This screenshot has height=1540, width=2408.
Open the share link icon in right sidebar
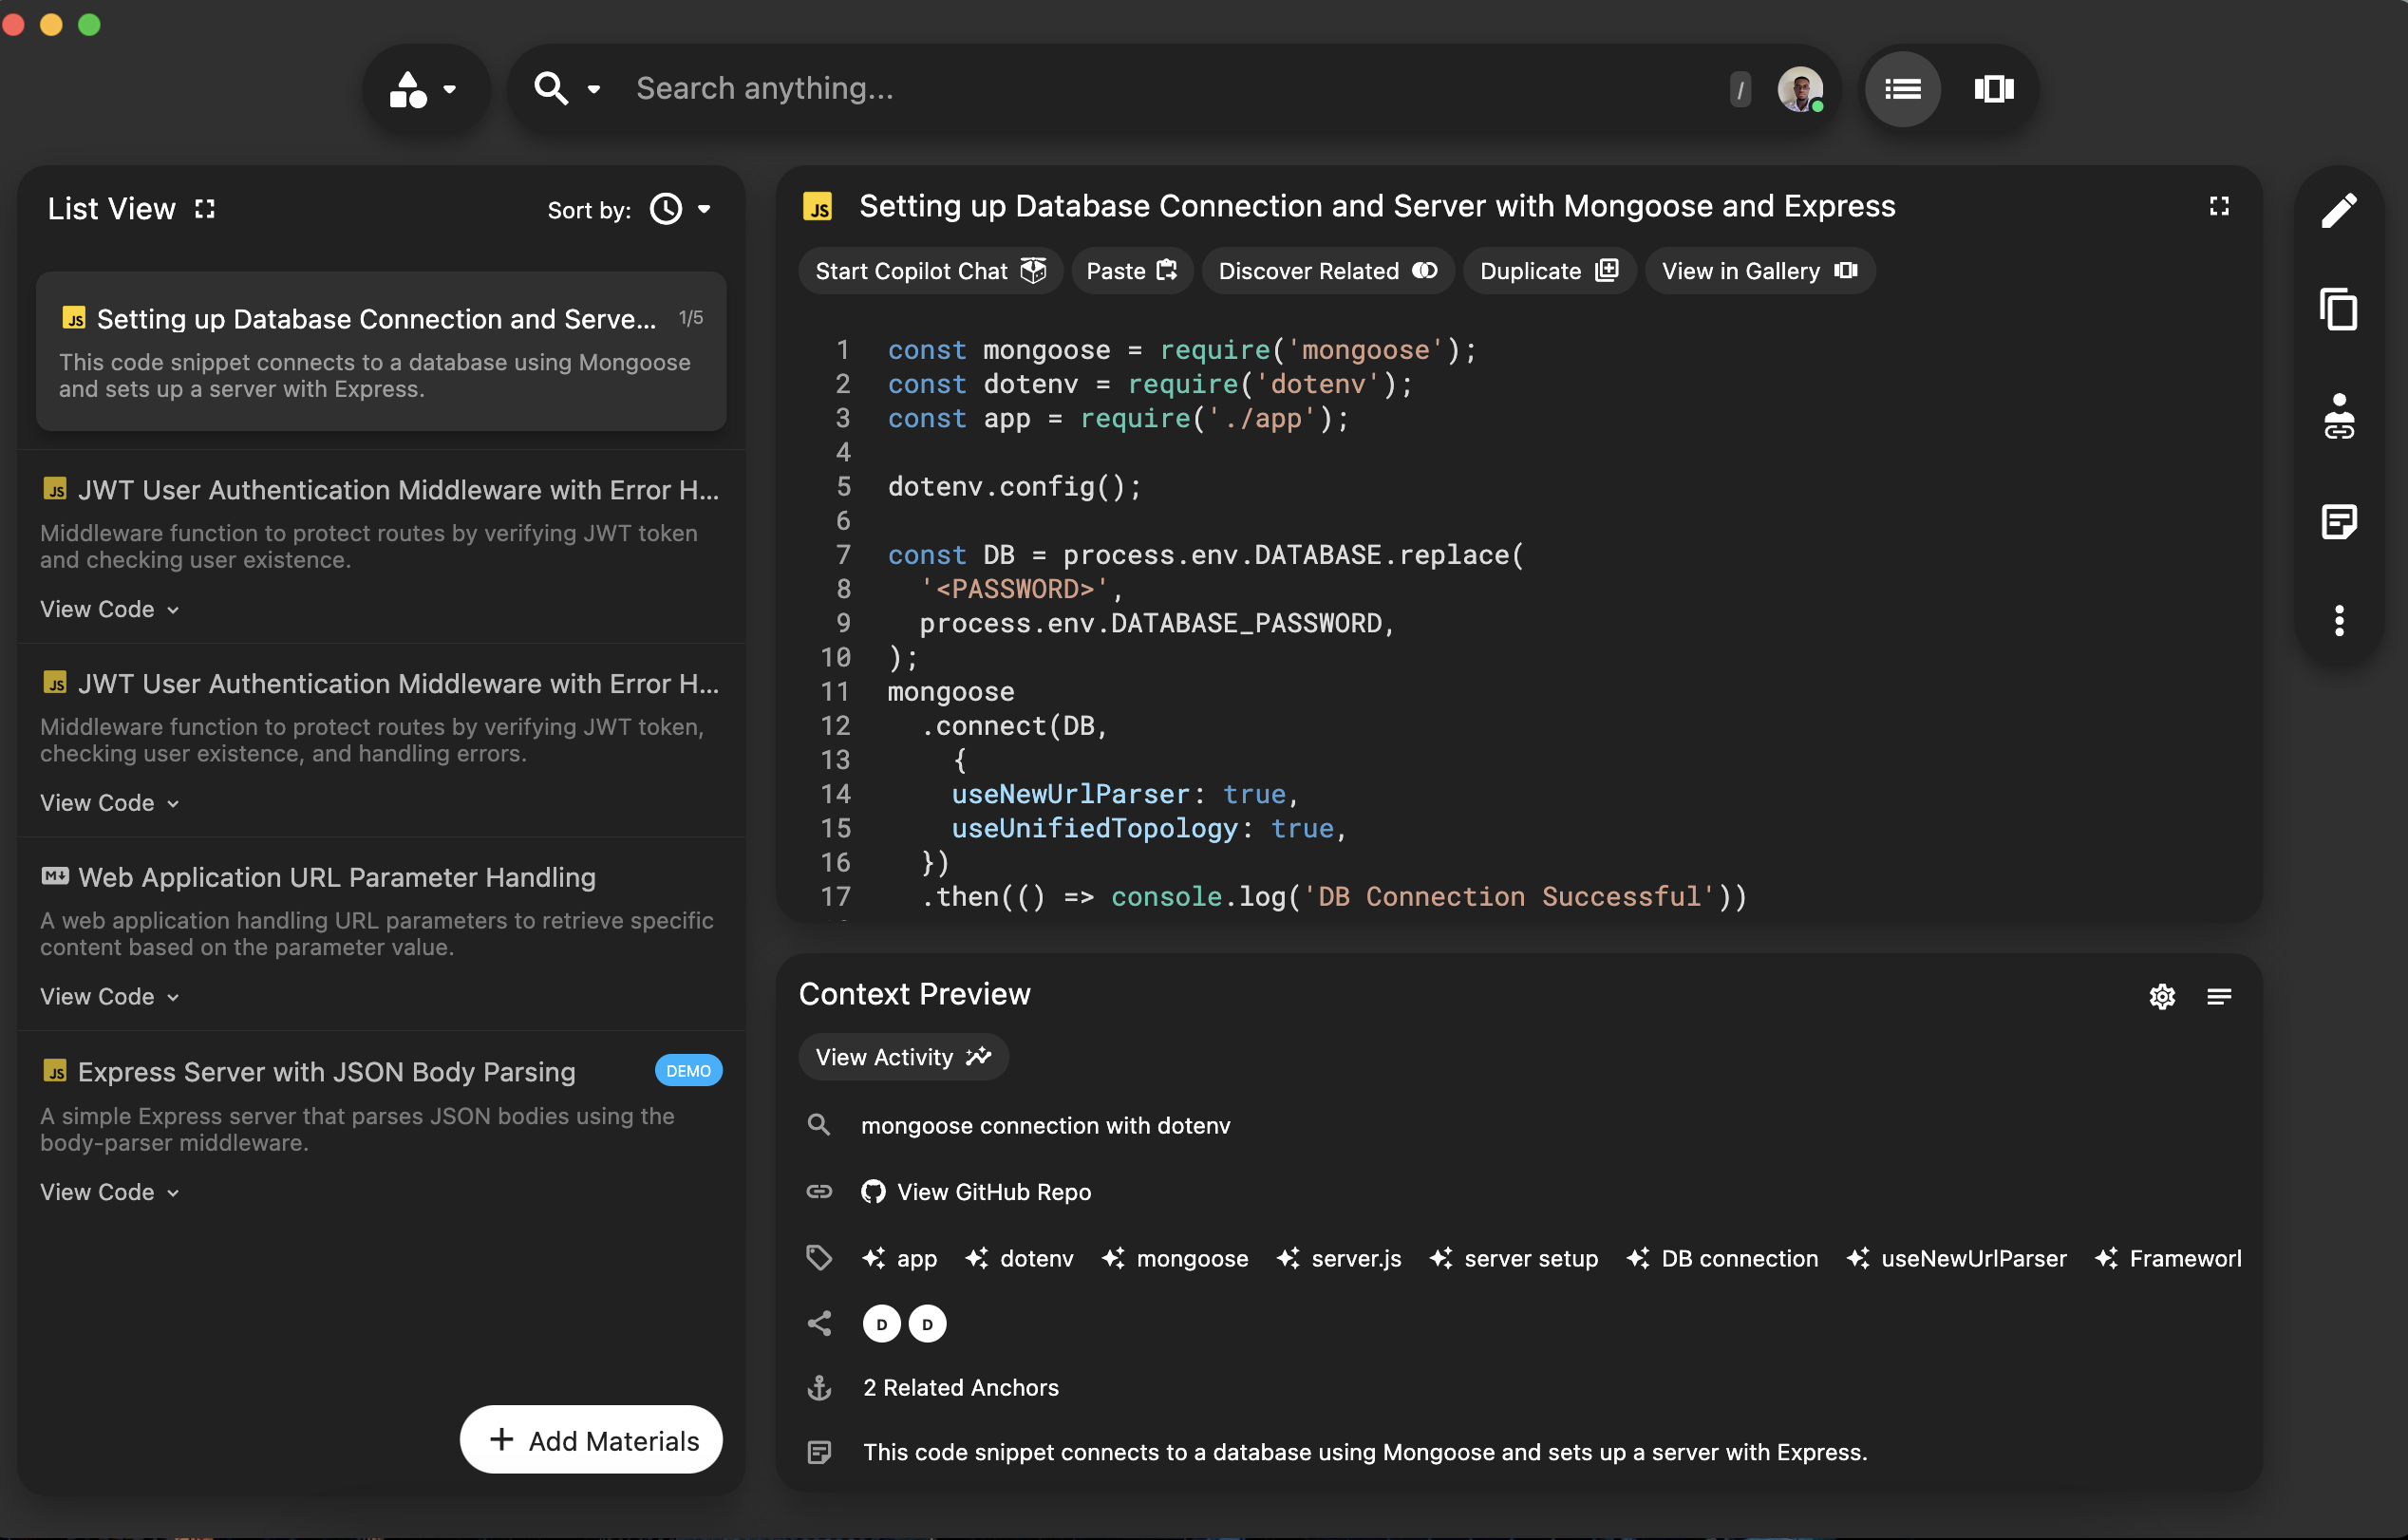tap(2340, 419)
